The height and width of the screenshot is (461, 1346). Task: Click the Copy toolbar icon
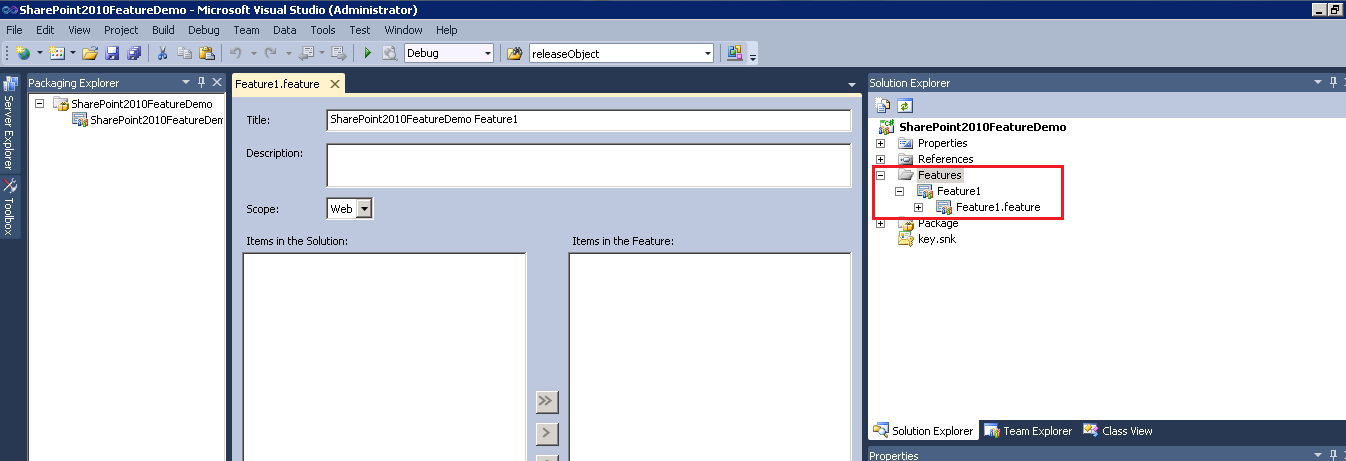click(x=184, y=53)
